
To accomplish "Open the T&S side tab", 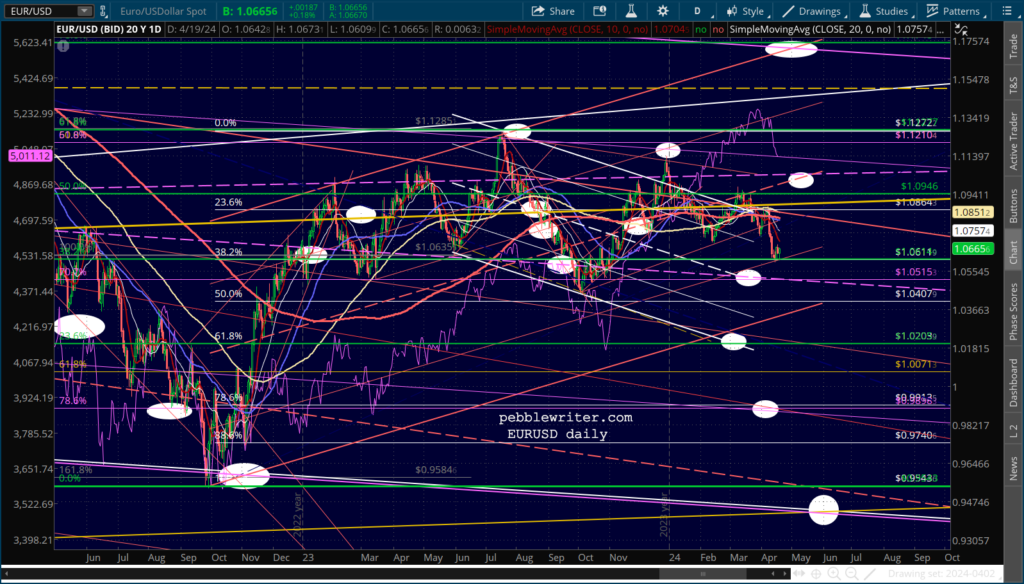I will click(x=1014, y=84).
